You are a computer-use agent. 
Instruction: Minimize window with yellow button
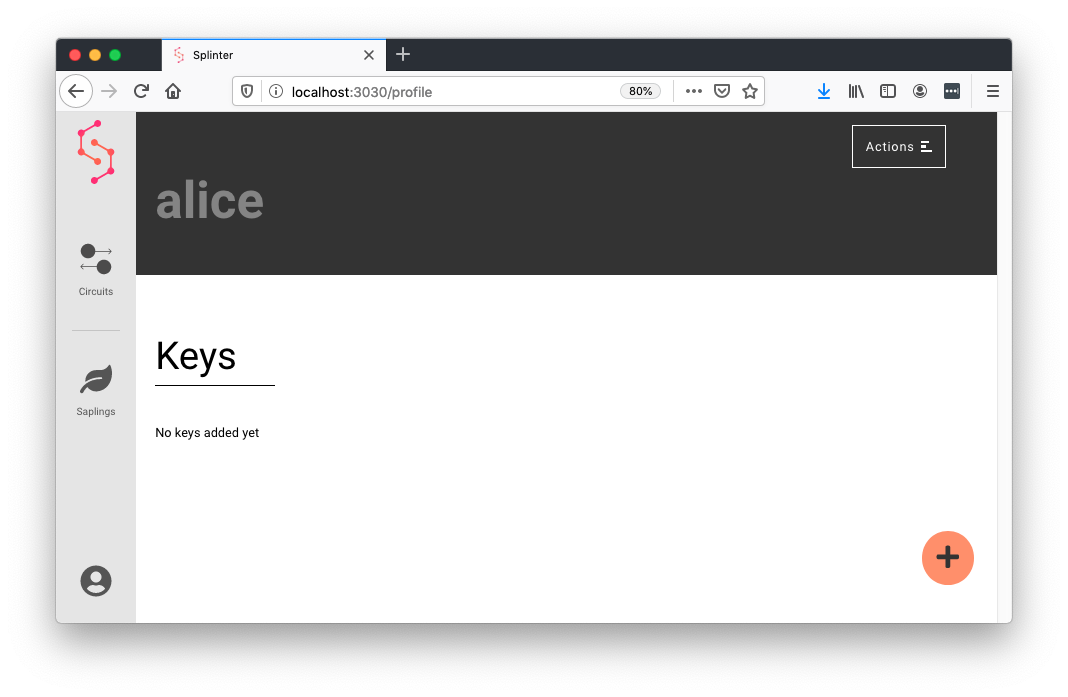pos(95,55)
